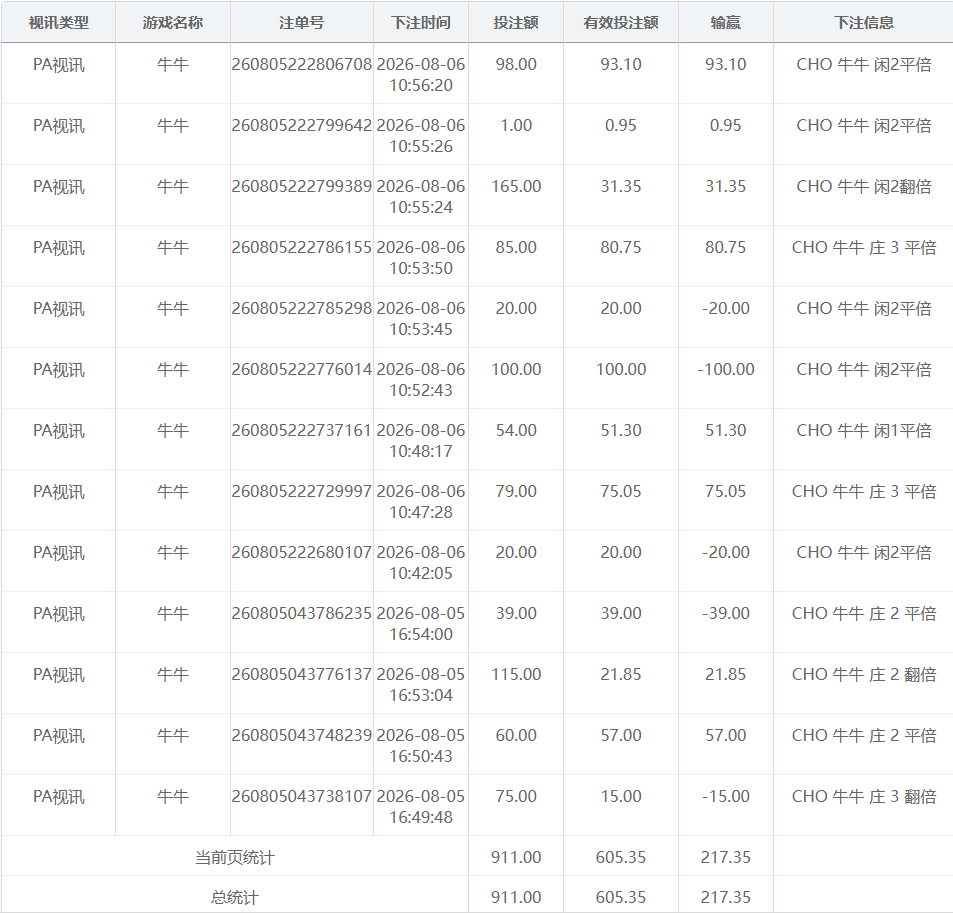
Task: Click bet time 2026-08-05 16:53:04
Action: [421, 684]
